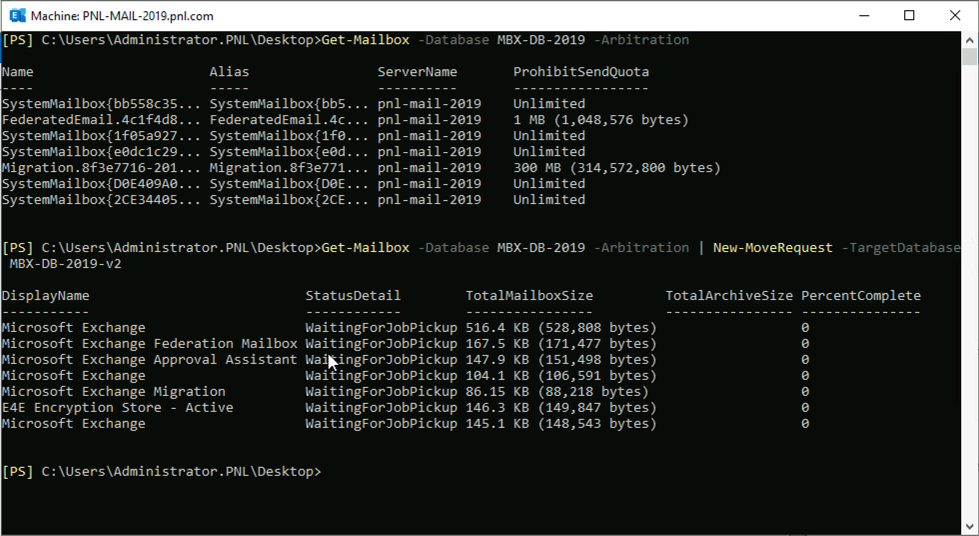Minimize the Exchange shell window
Image resolution: width=979 pixels, height=536 pixels.
pos(862,15)
